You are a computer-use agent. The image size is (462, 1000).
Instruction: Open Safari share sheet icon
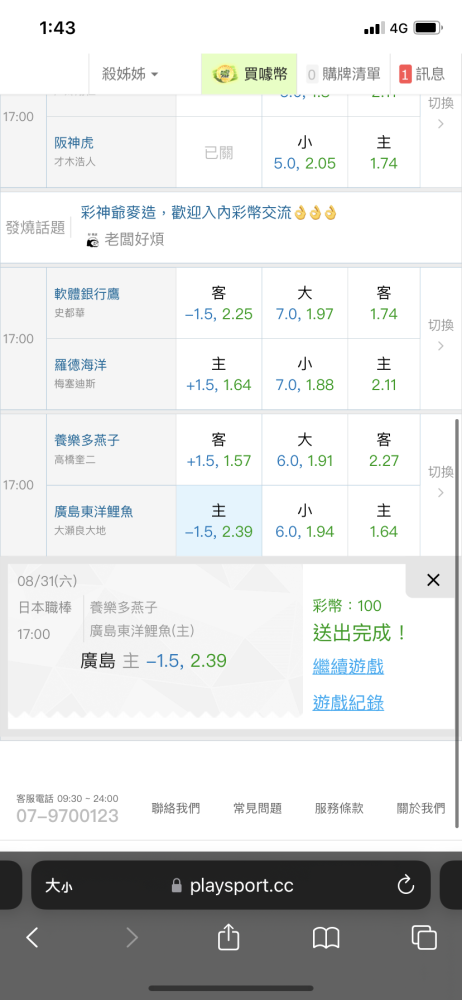pyautogui.click(x=228, y=937)
